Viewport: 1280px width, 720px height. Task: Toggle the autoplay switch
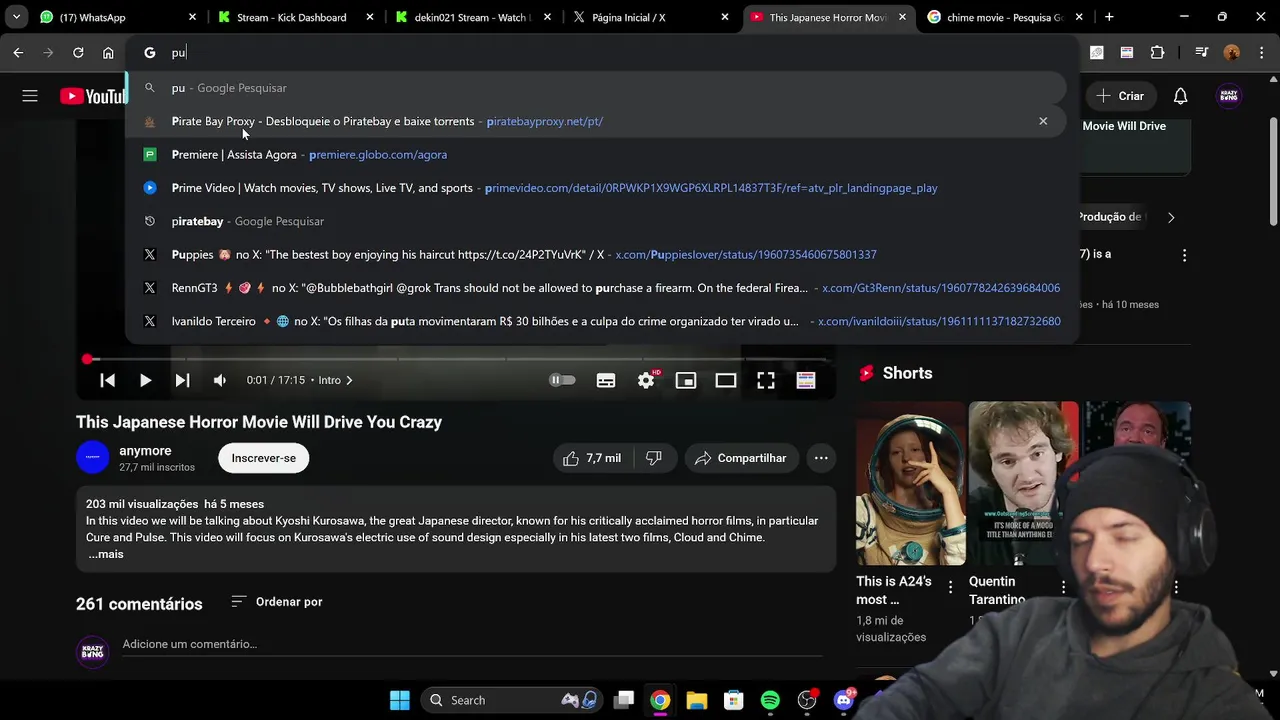pos(563,380)
